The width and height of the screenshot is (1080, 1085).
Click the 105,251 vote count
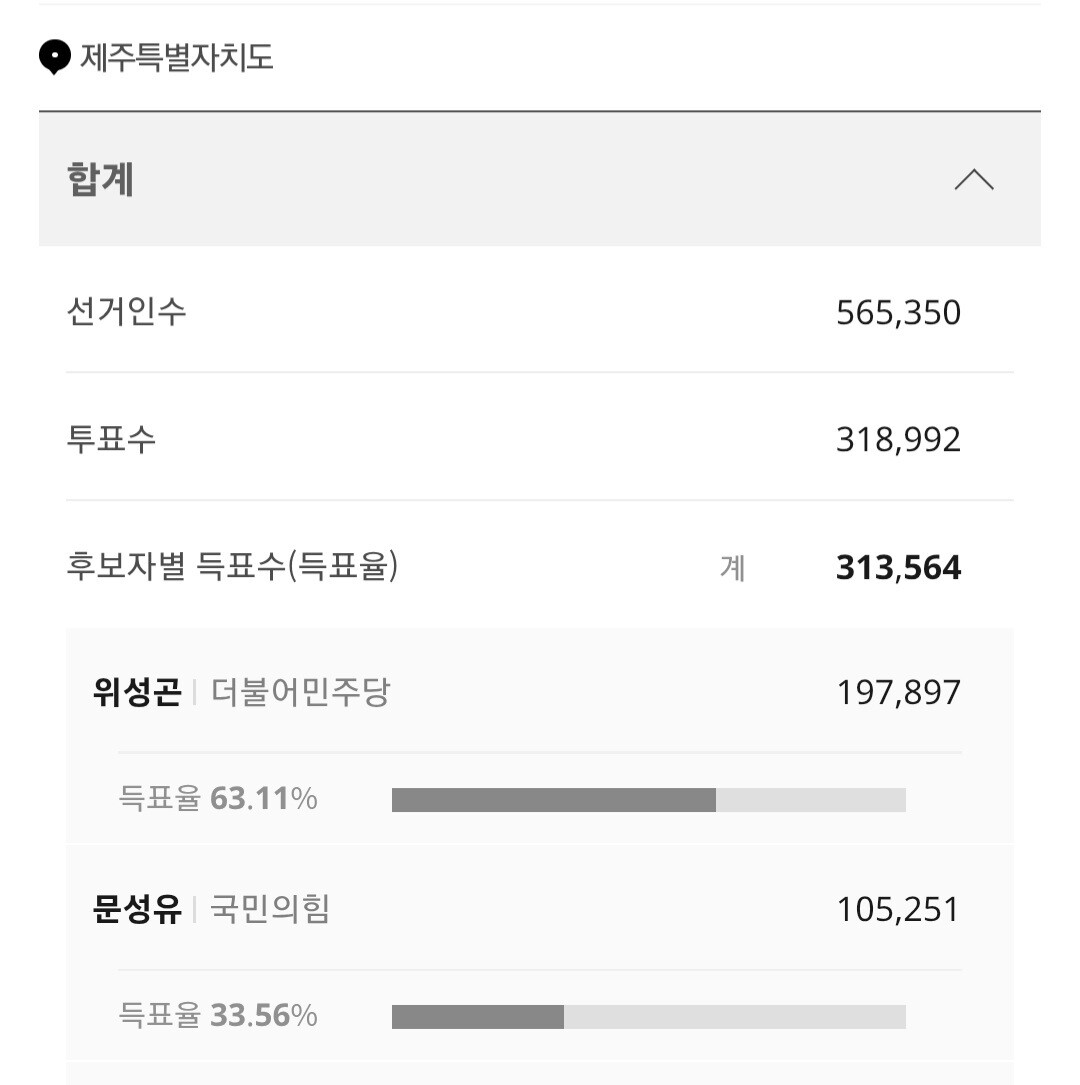pyautogui.click(x=898, y=910)
